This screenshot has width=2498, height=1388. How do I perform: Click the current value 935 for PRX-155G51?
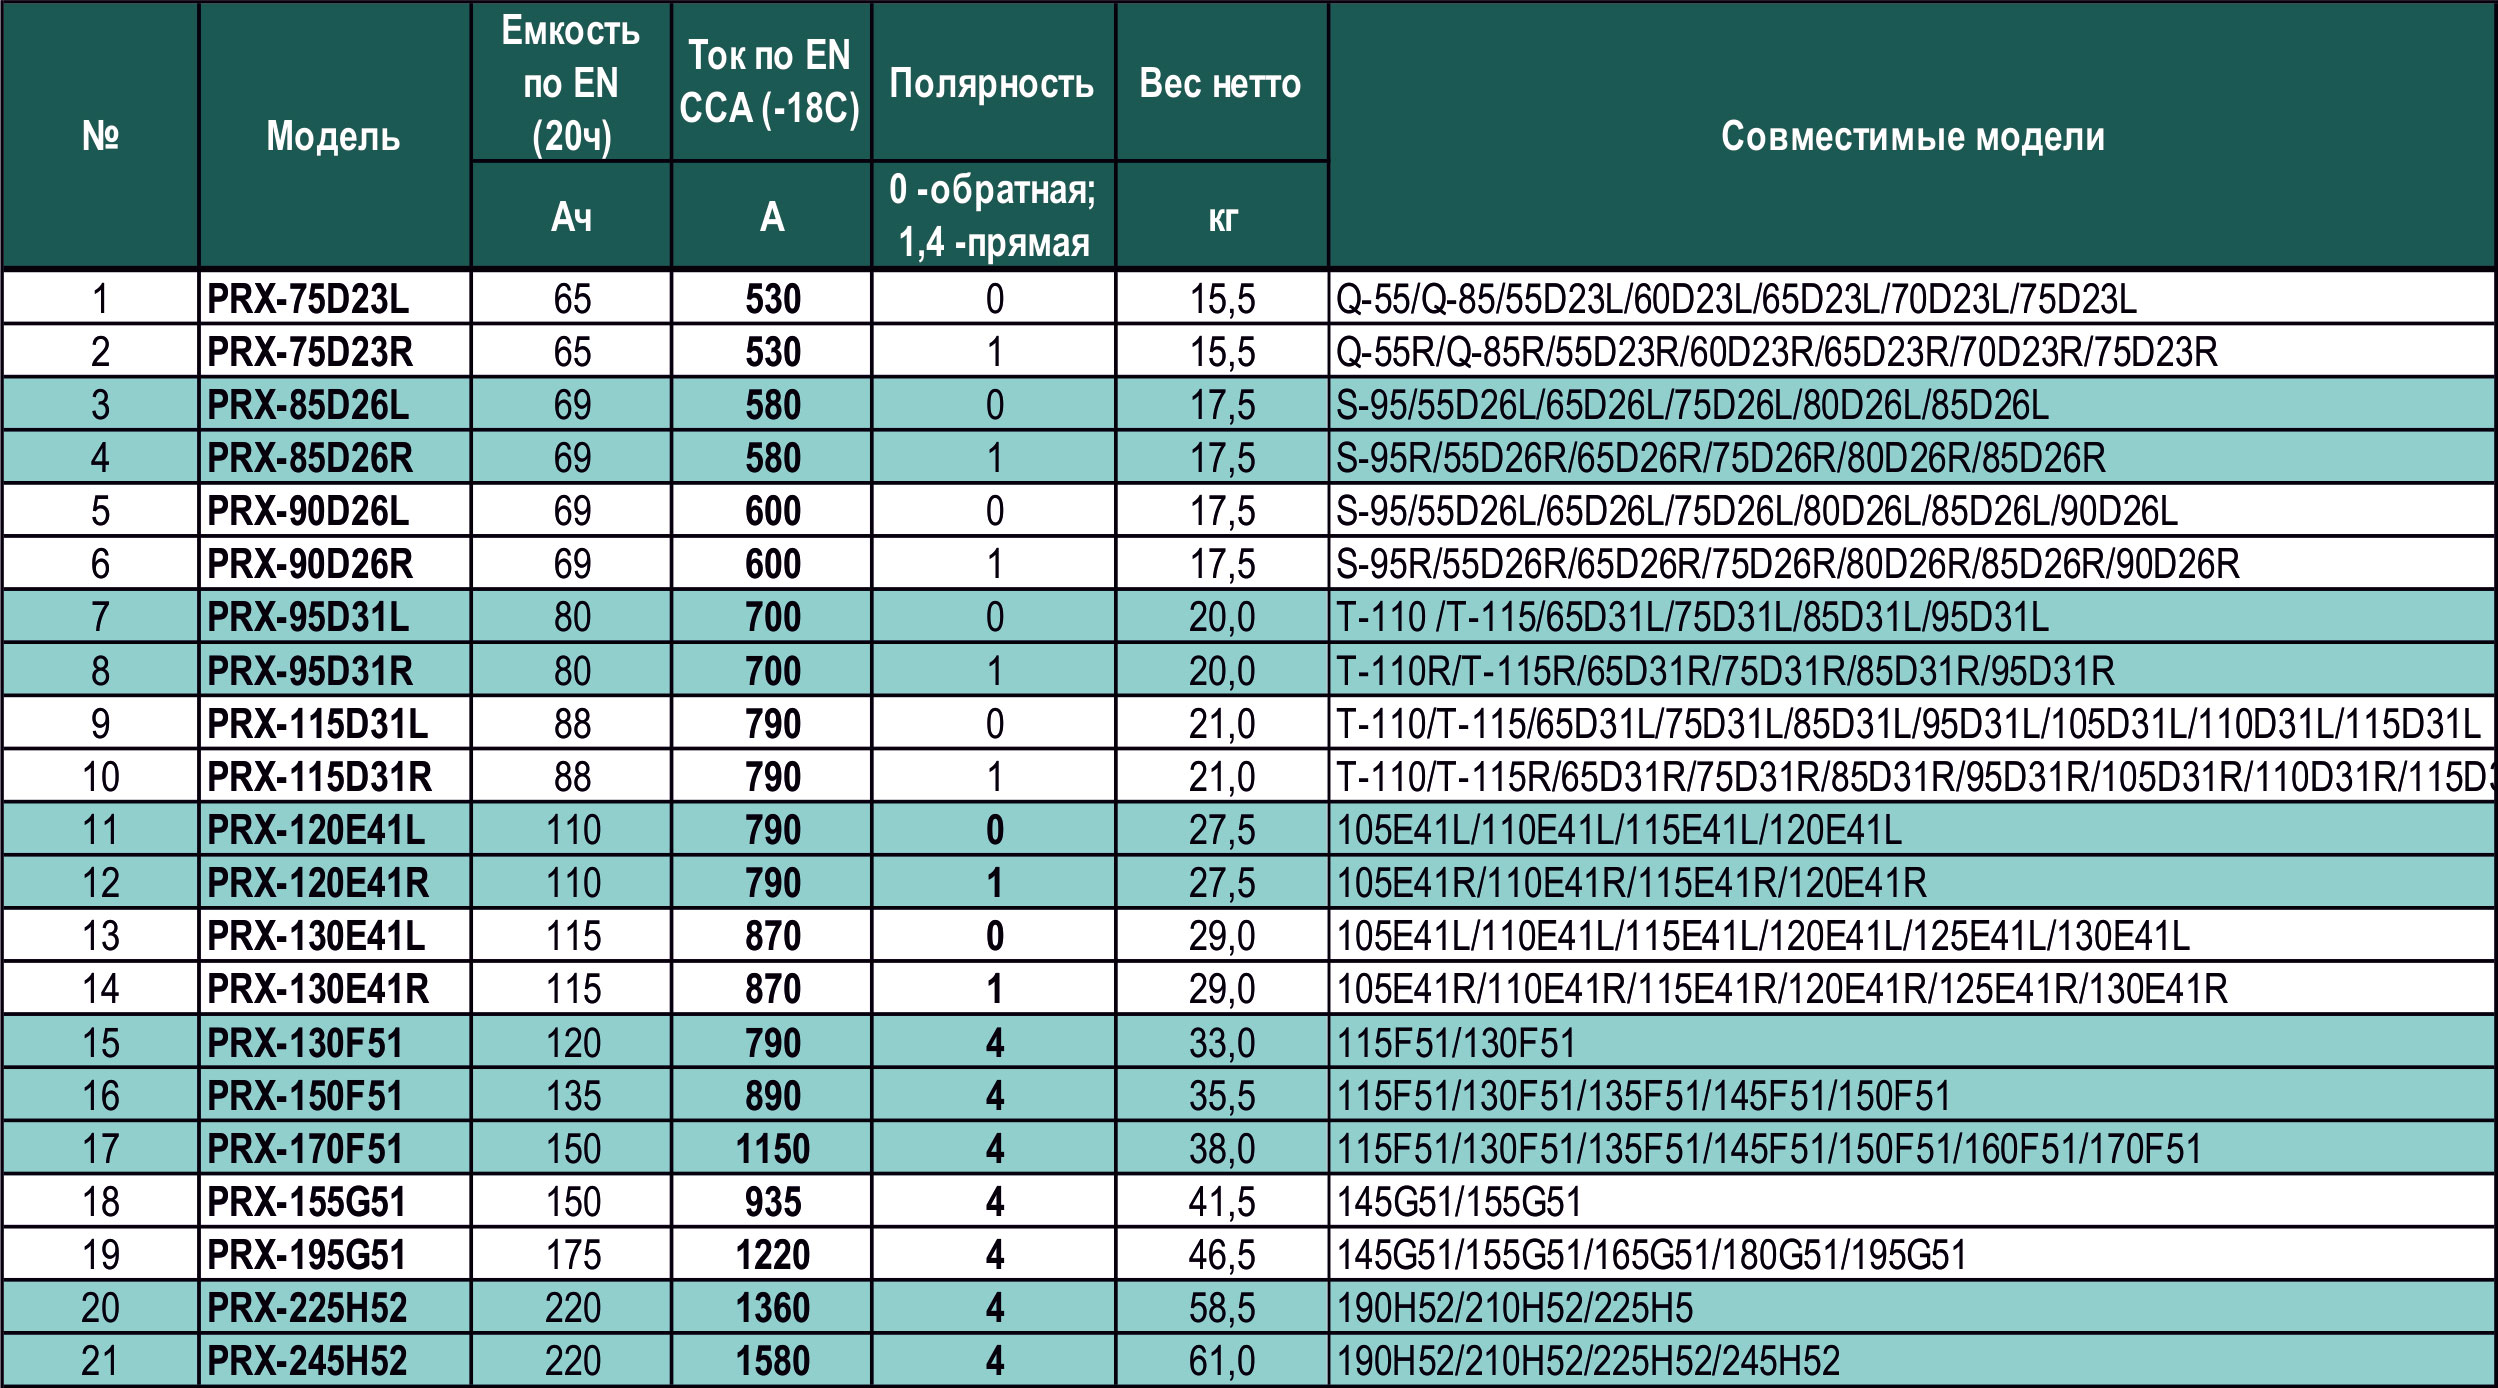[772, 1201]
